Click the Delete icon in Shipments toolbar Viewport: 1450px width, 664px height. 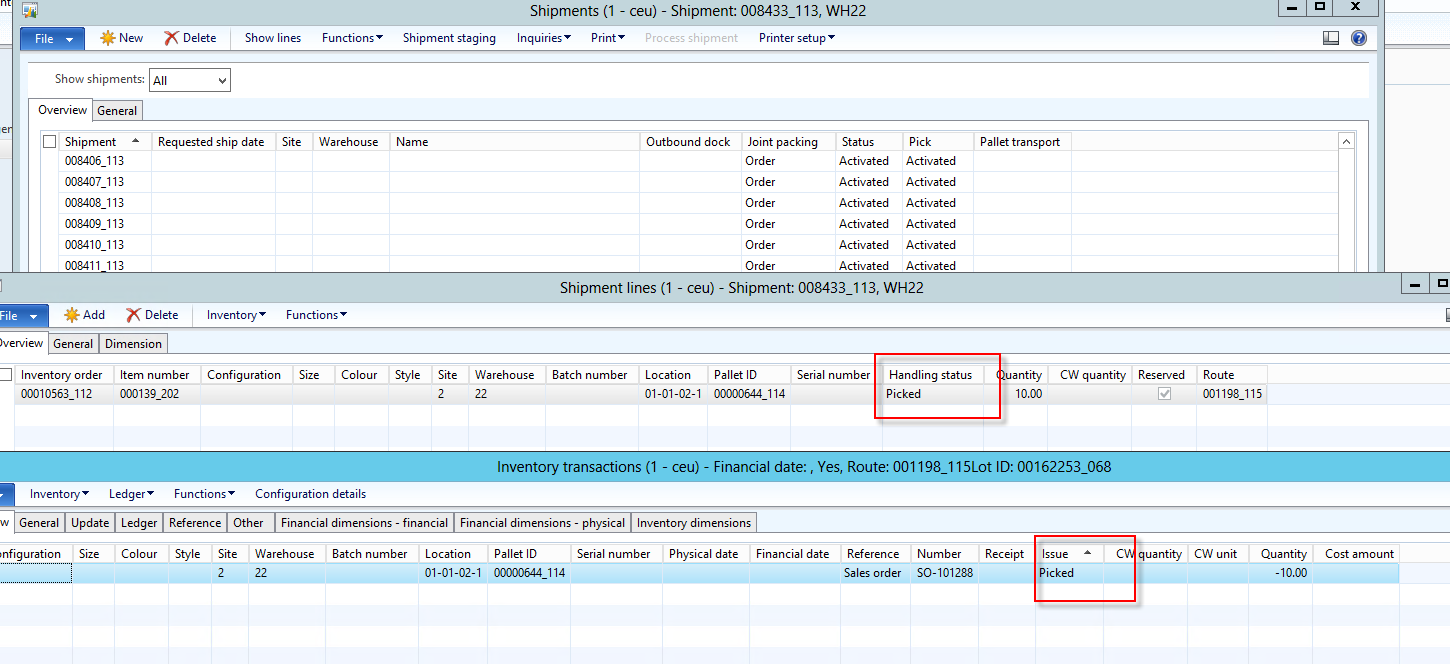coord(172,38)
